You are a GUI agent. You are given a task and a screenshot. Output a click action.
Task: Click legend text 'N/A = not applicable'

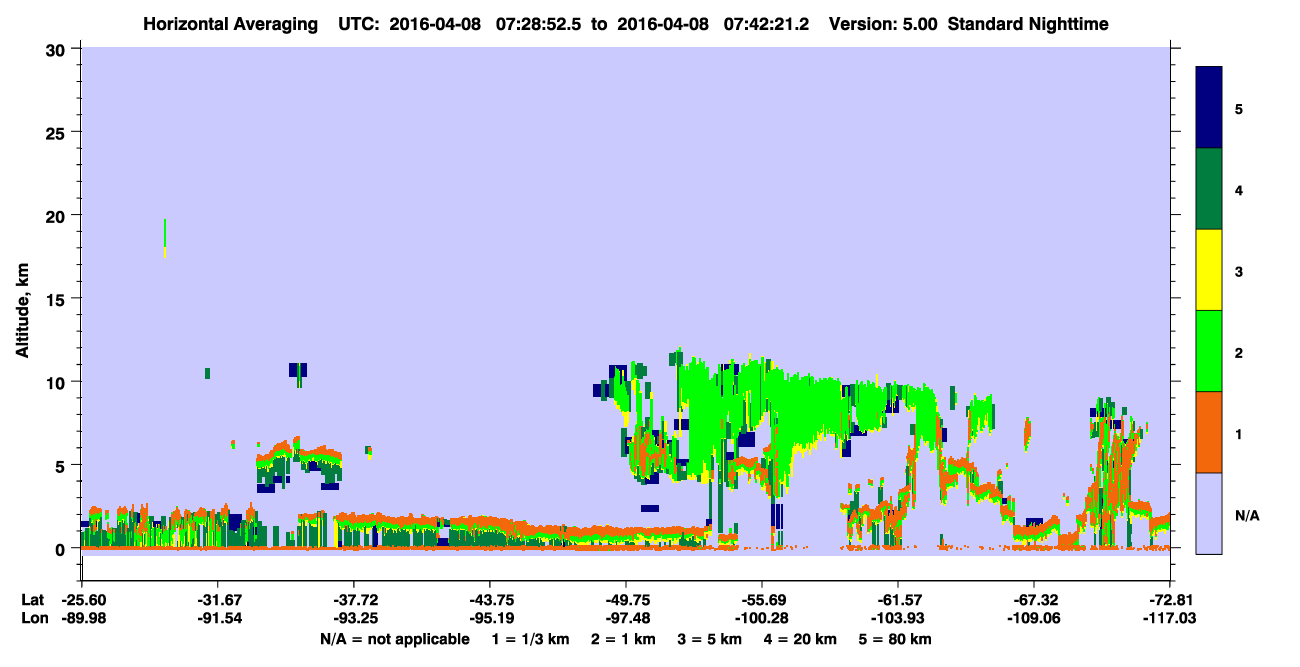(394, 639)
